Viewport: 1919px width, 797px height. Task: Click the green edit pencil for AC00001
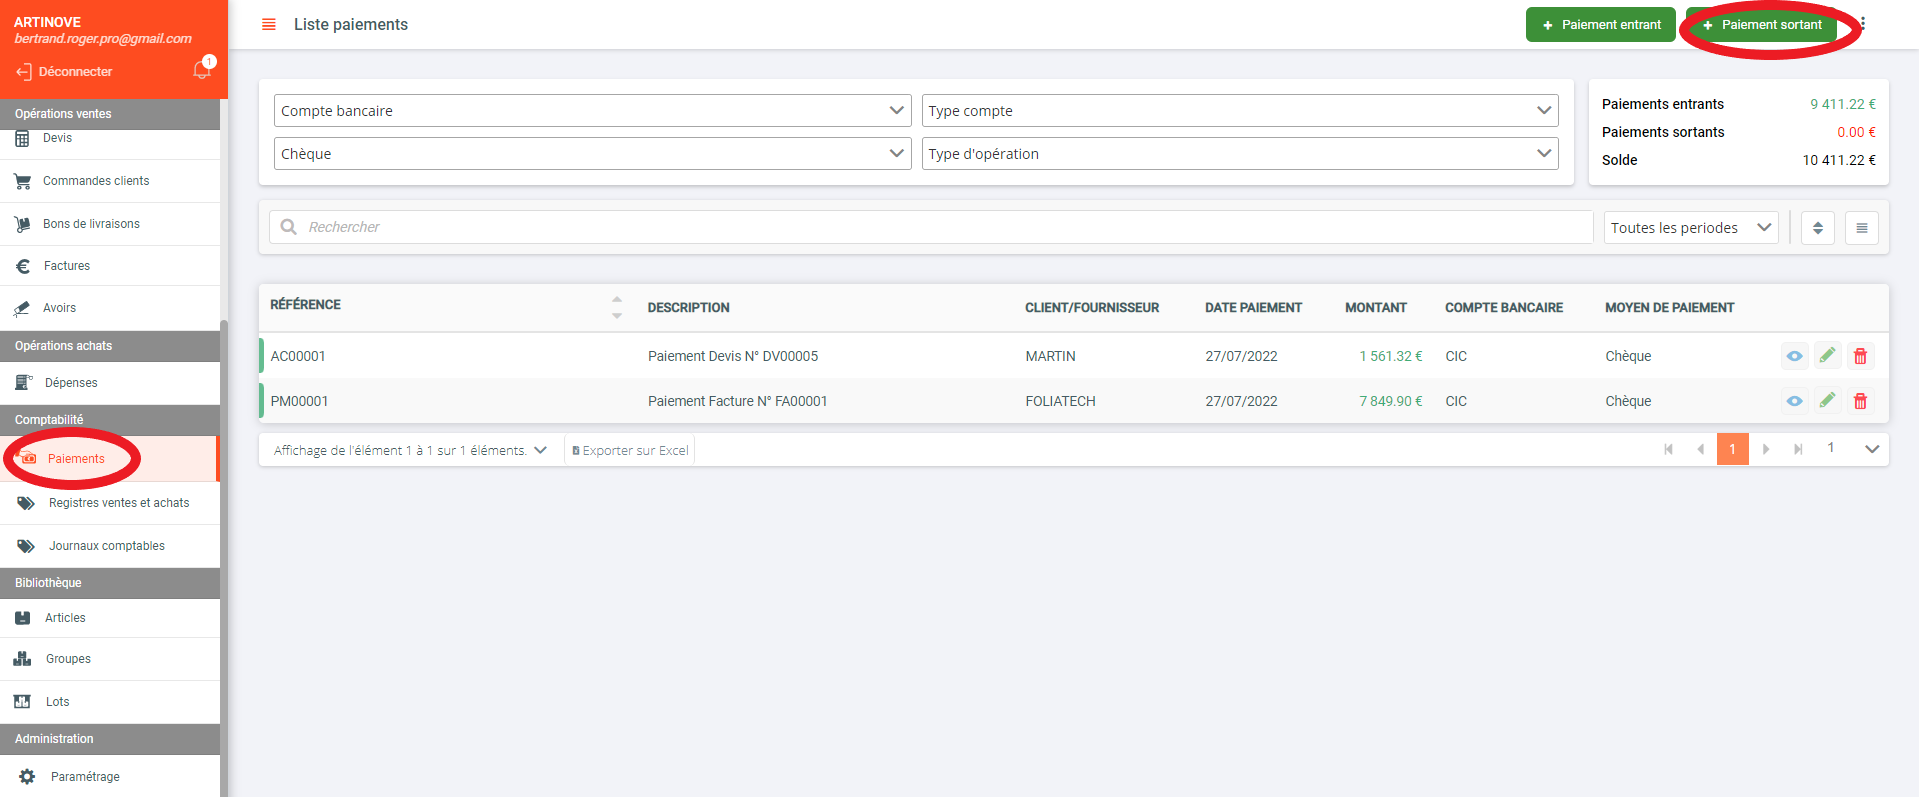tap(1827, 356)
